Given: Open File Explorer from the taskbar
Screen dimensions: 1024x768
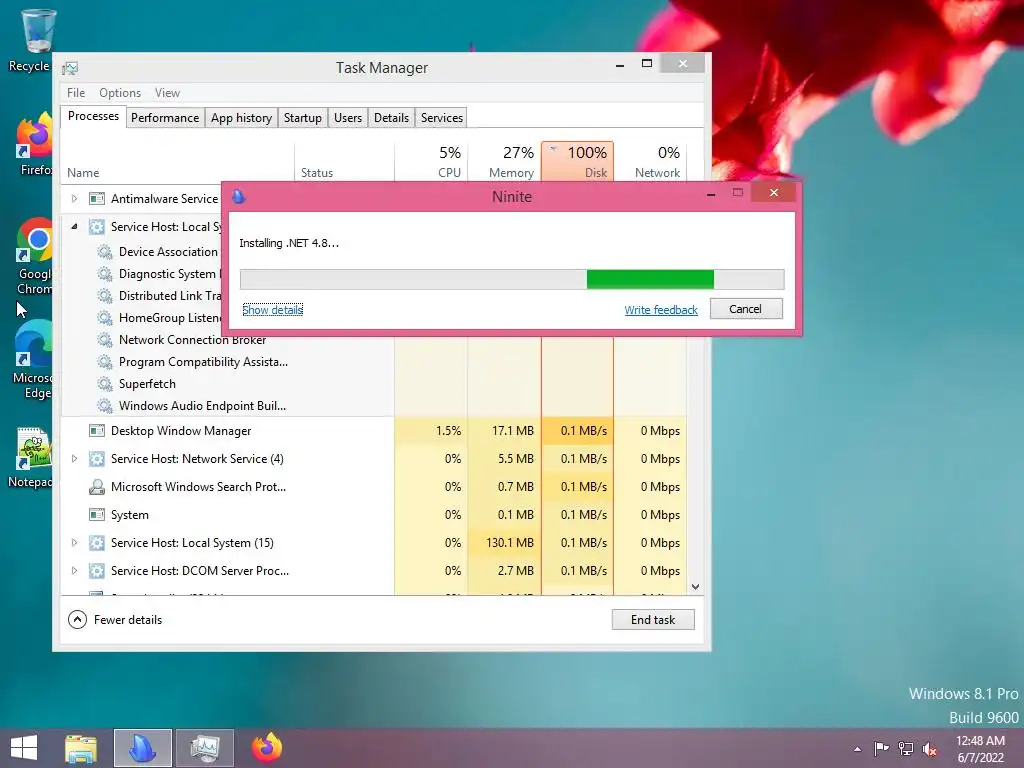Looking at the screenshot, I should tap(81, 748).
